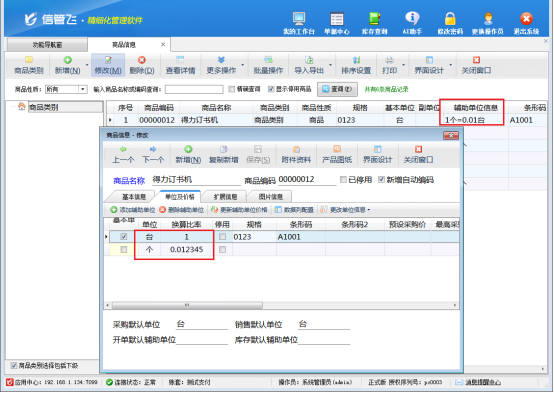Click 修改(M) toolbar icon
The image size is (554, 393).
pos(108,65)
